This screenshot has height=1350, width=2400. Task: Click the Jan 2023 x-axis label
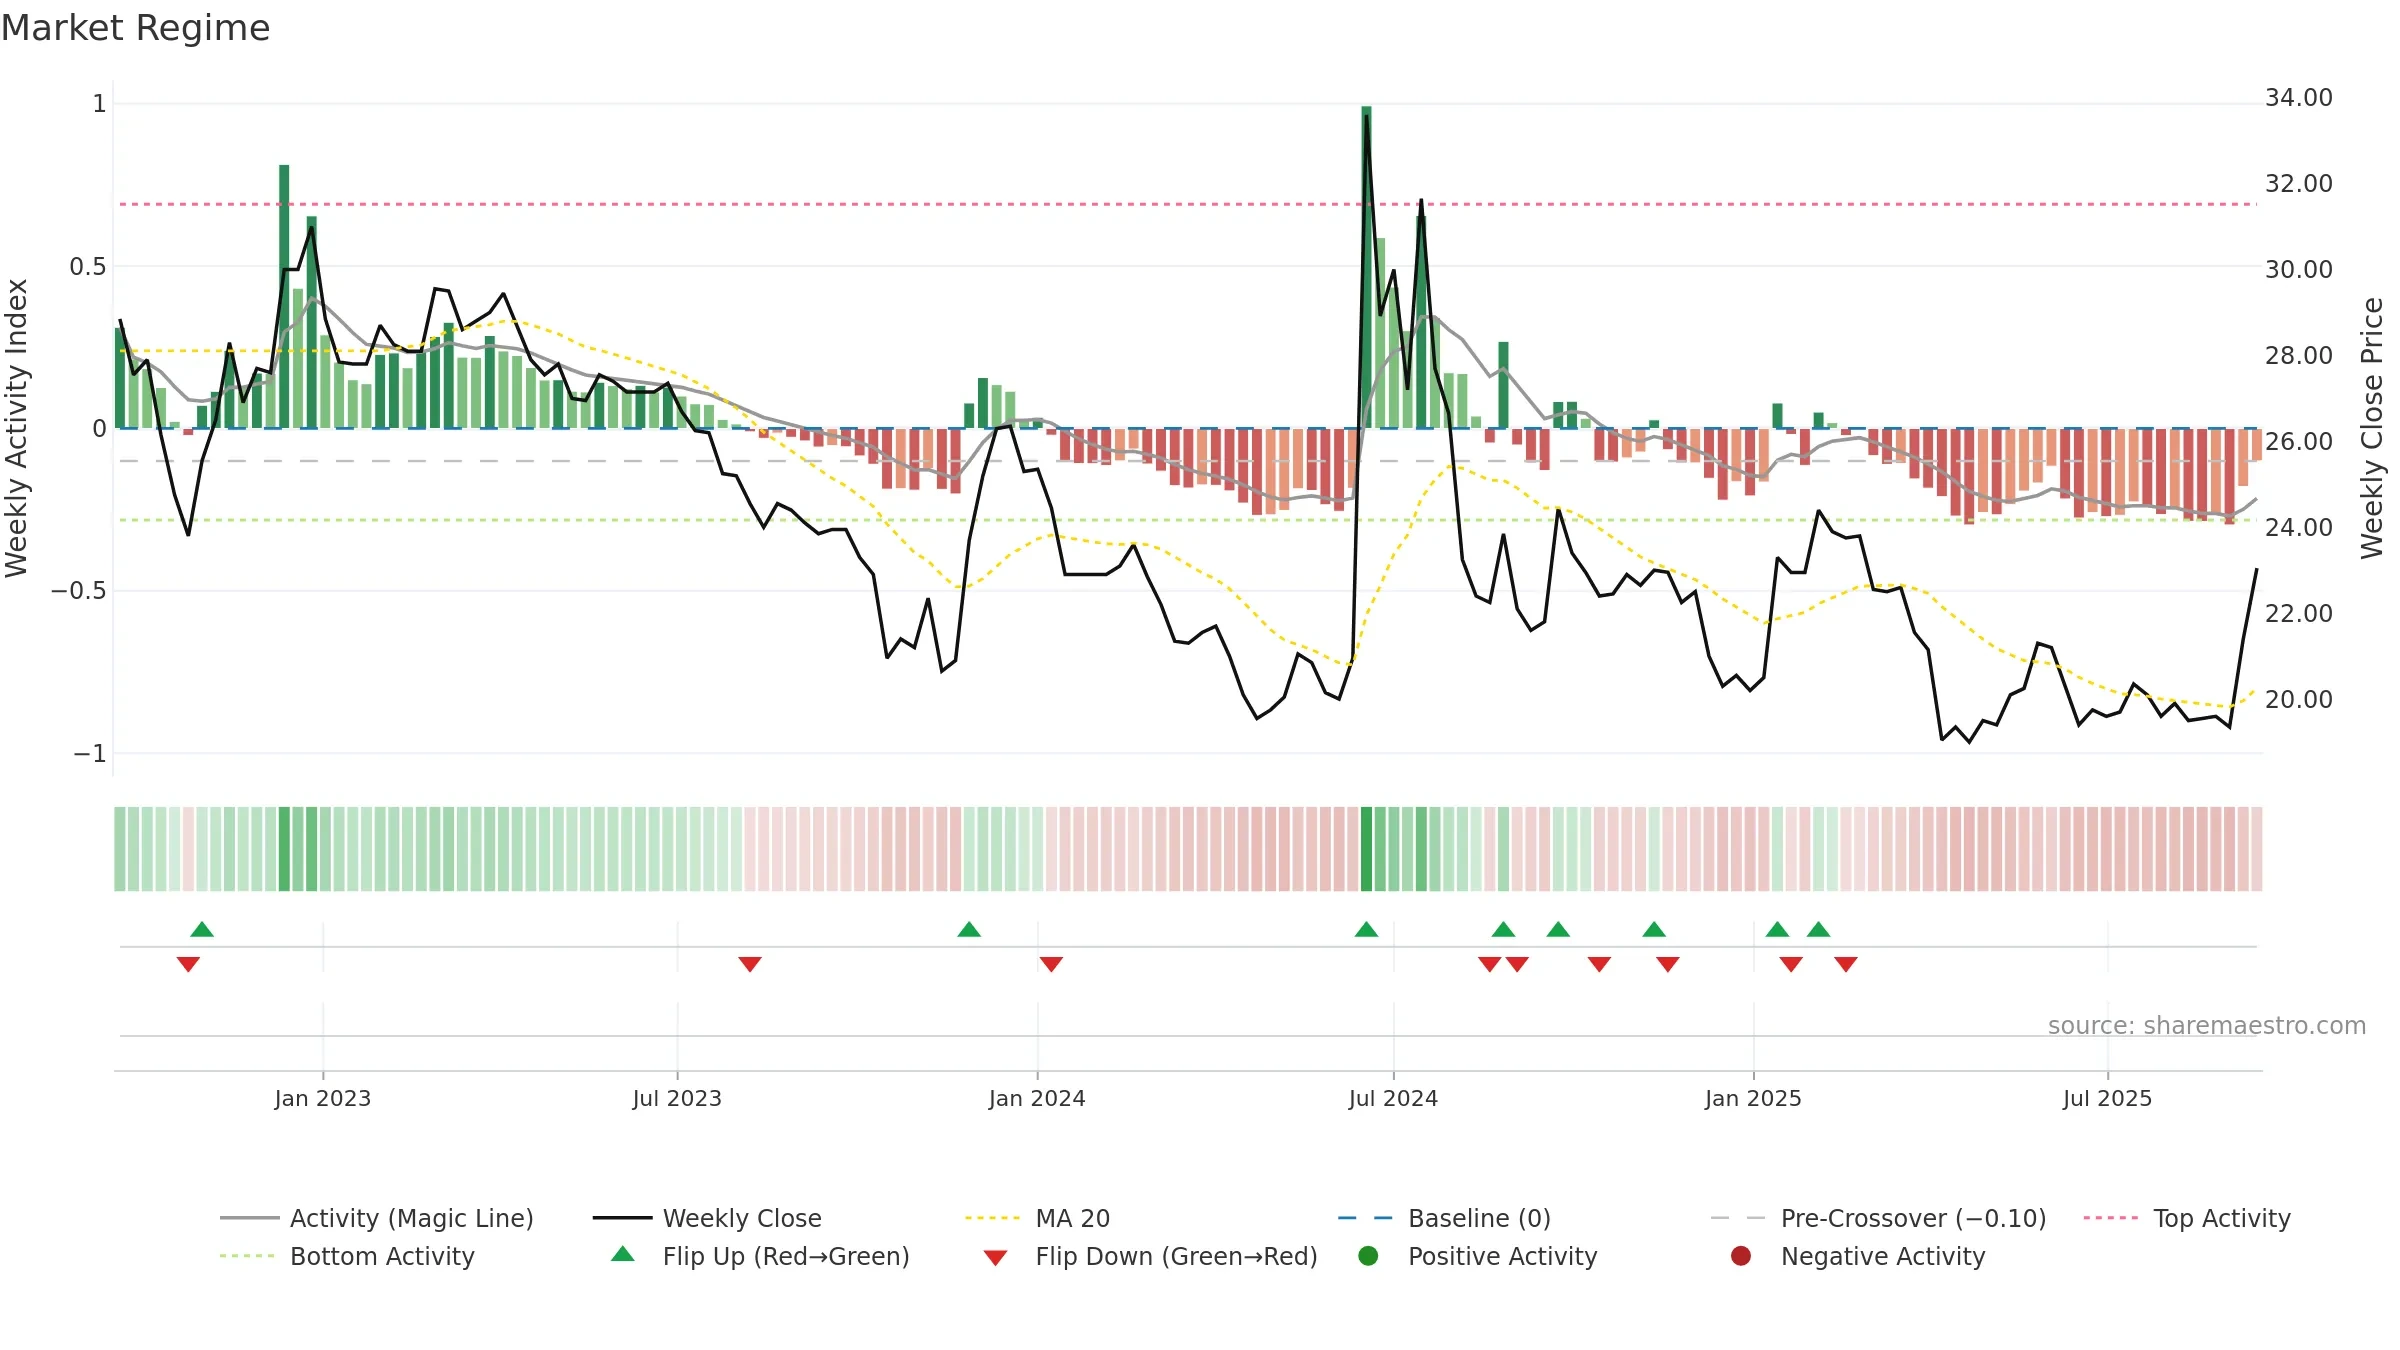click(323, 1098)
